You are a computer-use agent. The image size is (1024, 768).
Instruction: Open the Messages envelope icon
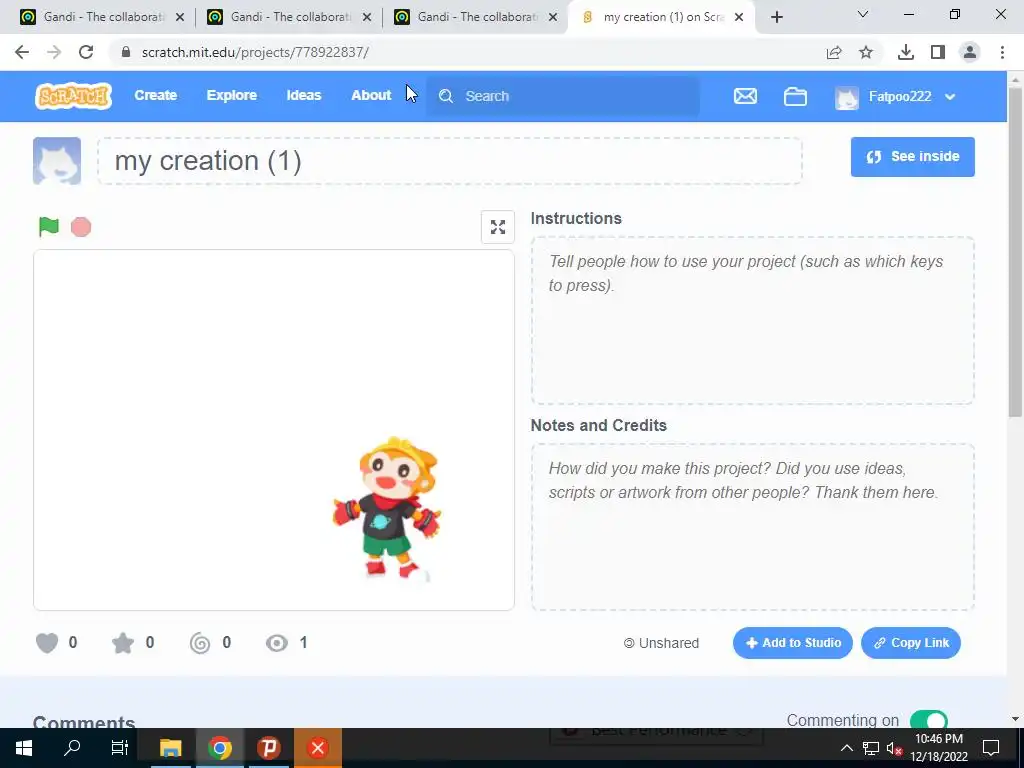[x=745, y=97]
